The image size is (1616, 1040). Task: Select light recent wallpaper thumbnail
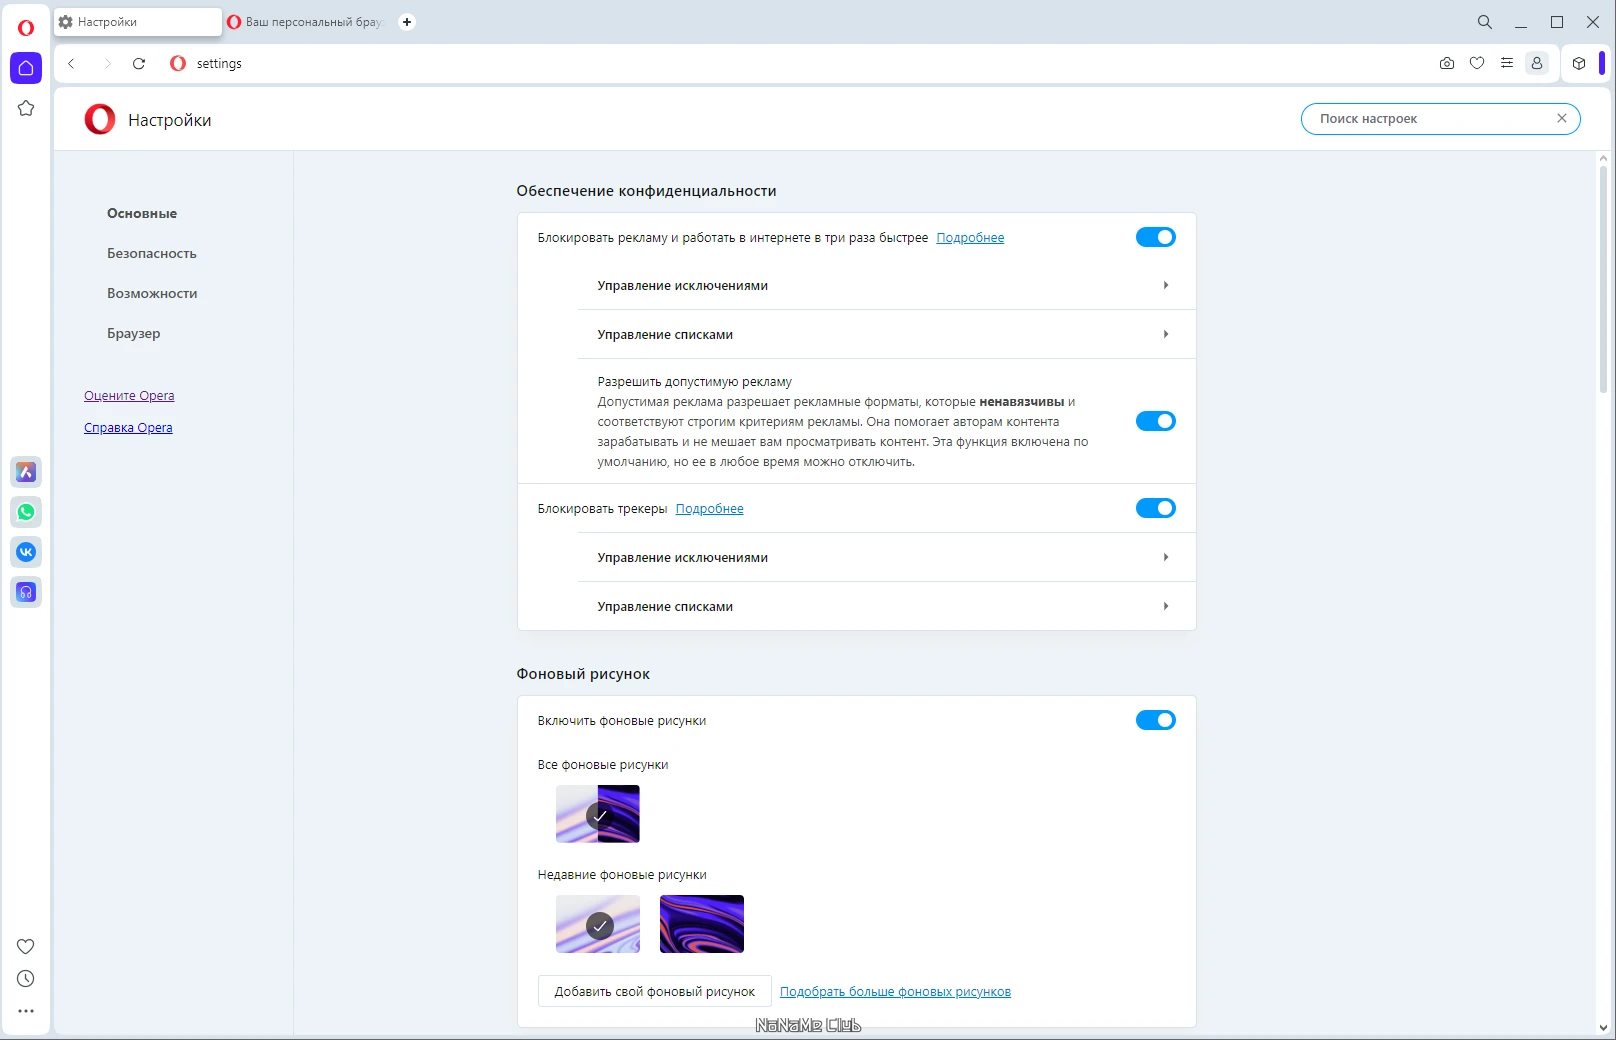coord(598,924)
